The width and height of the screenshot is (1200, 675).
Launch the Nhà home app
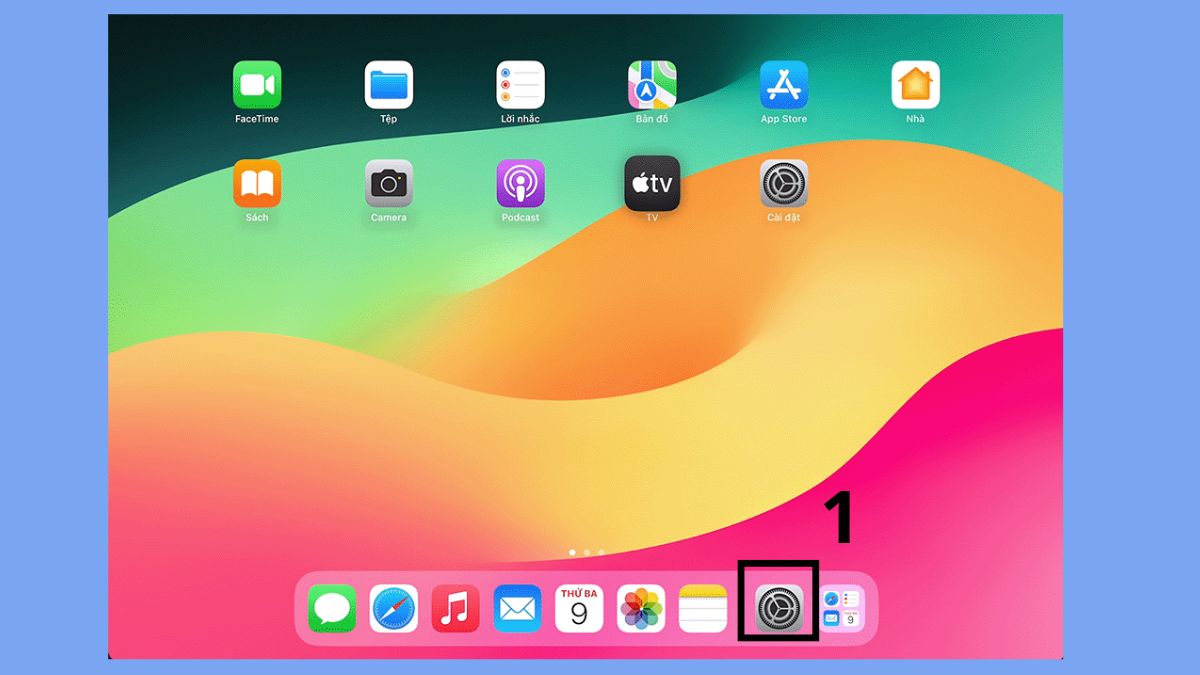[916, 85]
